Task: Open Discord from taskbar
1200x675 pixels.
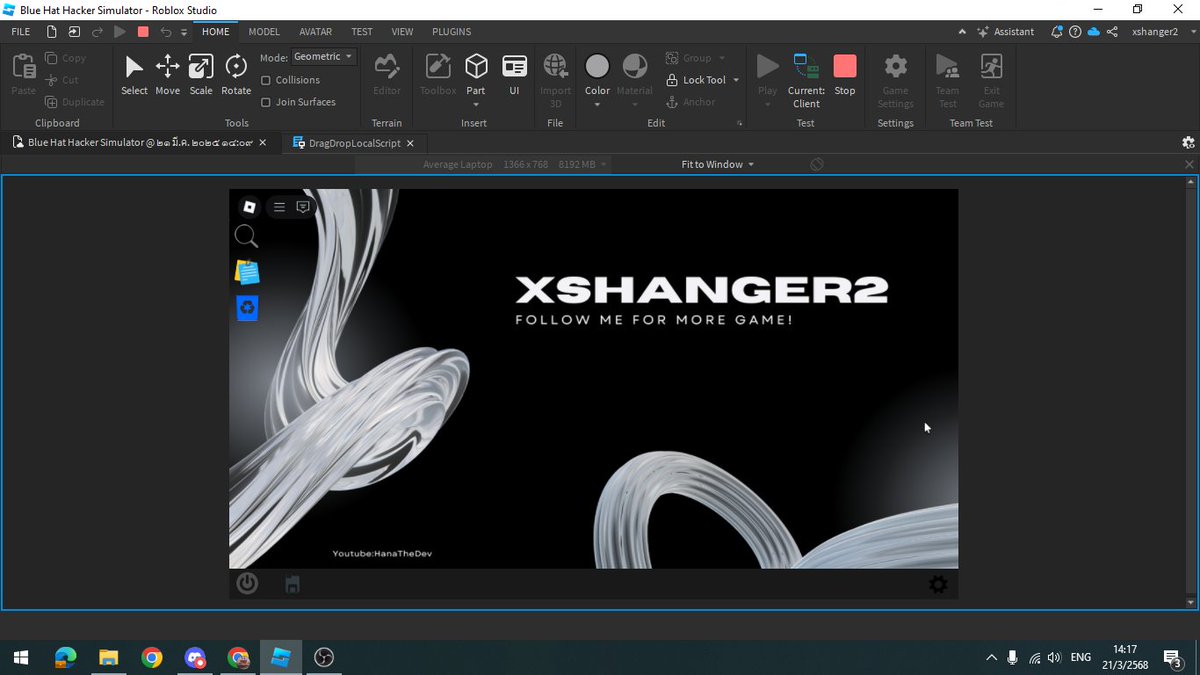Action: click(195, 657)
